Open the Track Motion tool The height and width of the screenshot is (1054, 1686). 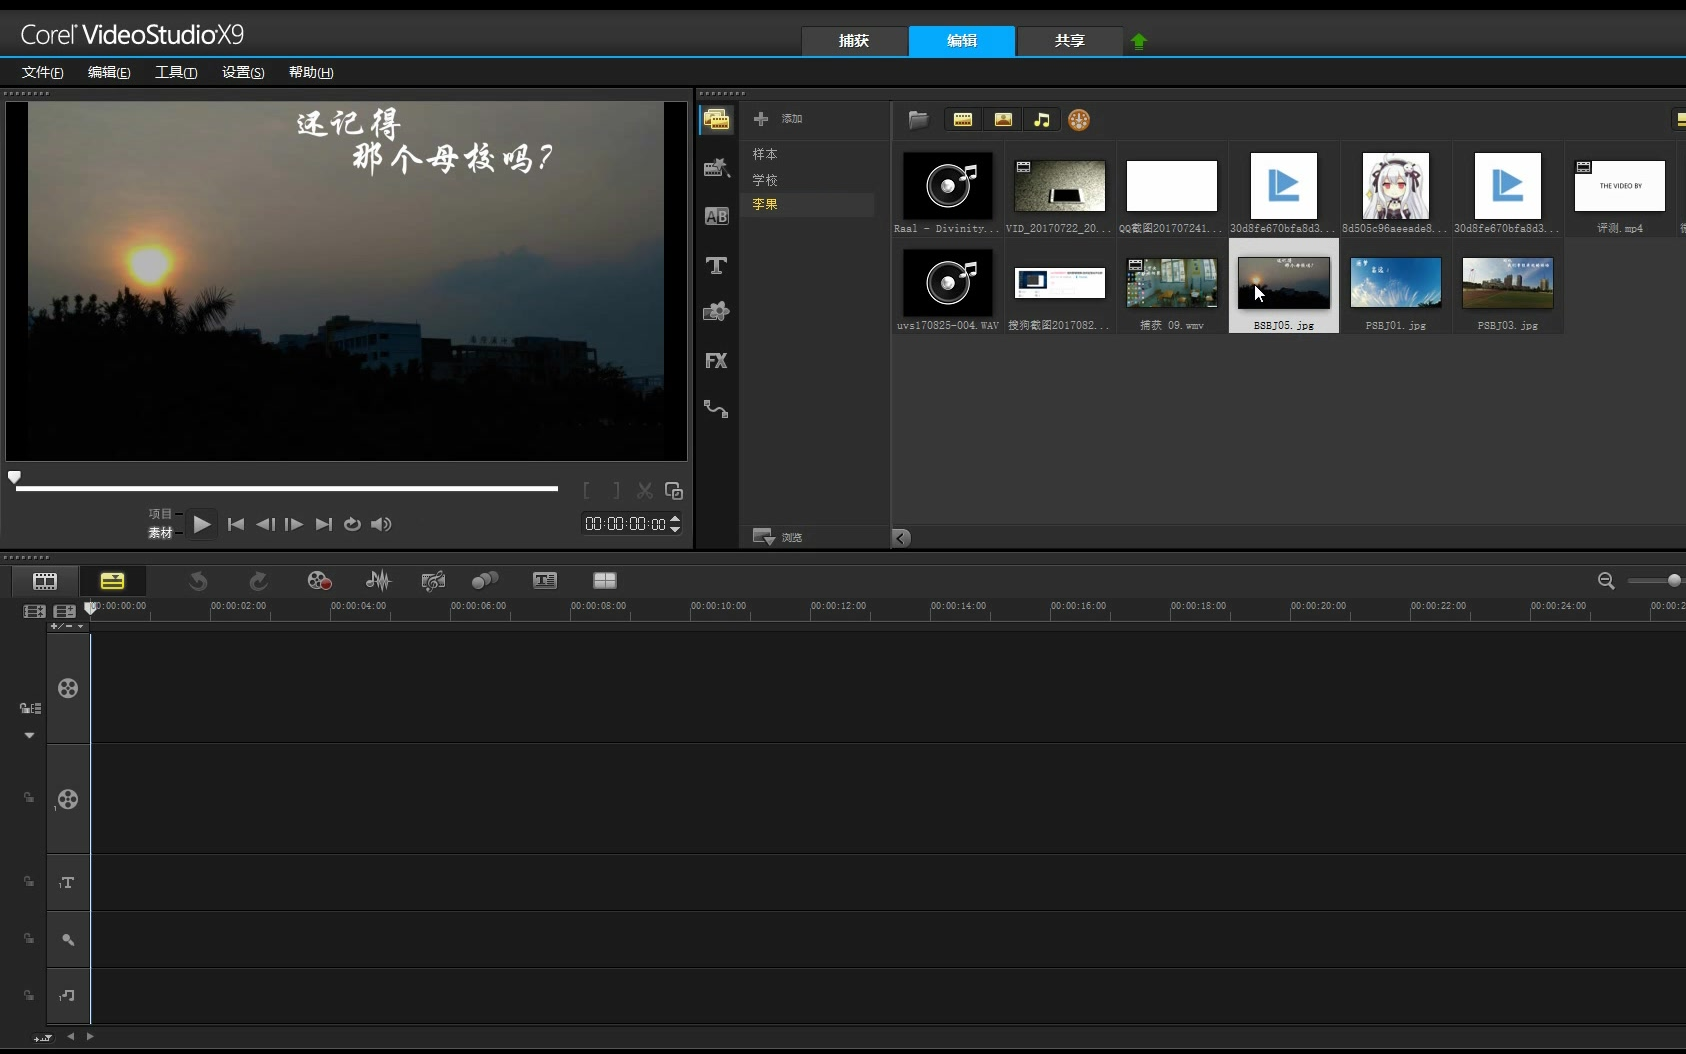pos(485,581)
